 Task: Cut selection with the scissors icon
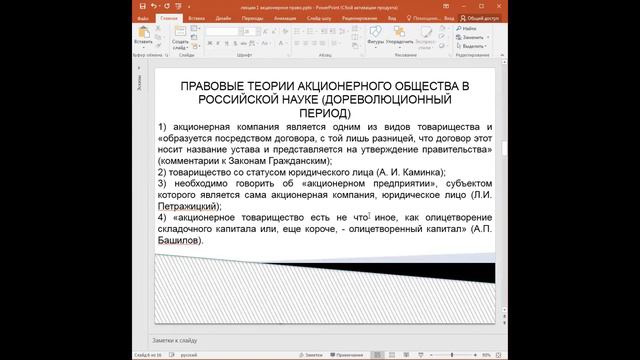point(158,29)
